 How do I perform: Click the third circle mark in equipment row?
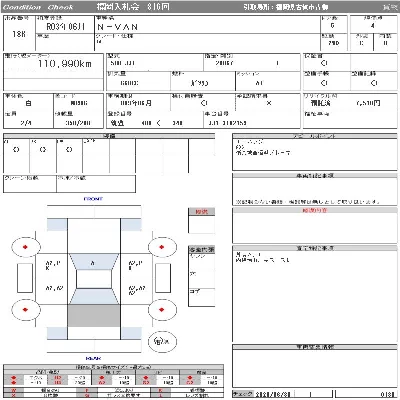(69, 150)
